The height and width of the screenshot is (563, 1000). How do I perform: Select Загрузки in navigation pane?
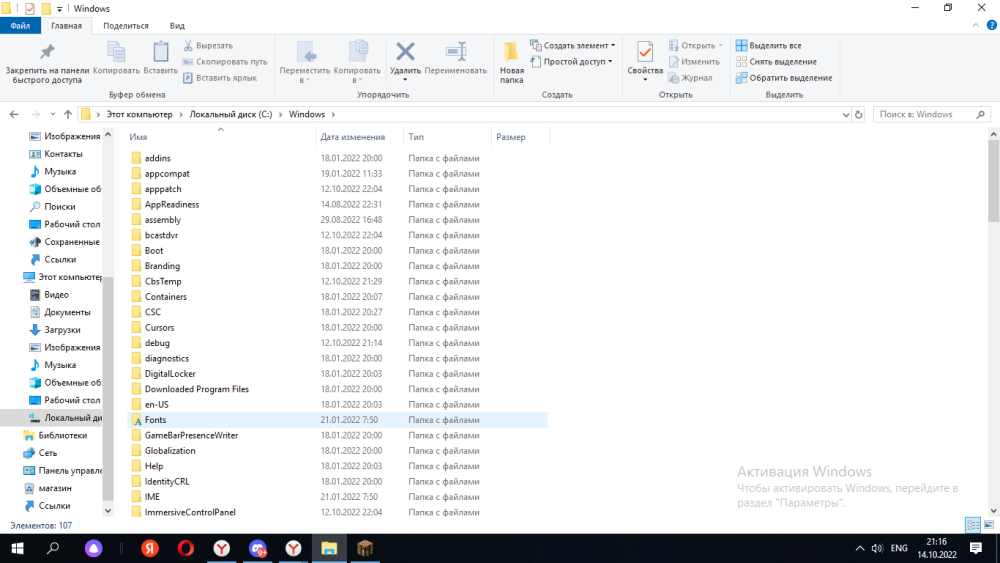point(62,330)
